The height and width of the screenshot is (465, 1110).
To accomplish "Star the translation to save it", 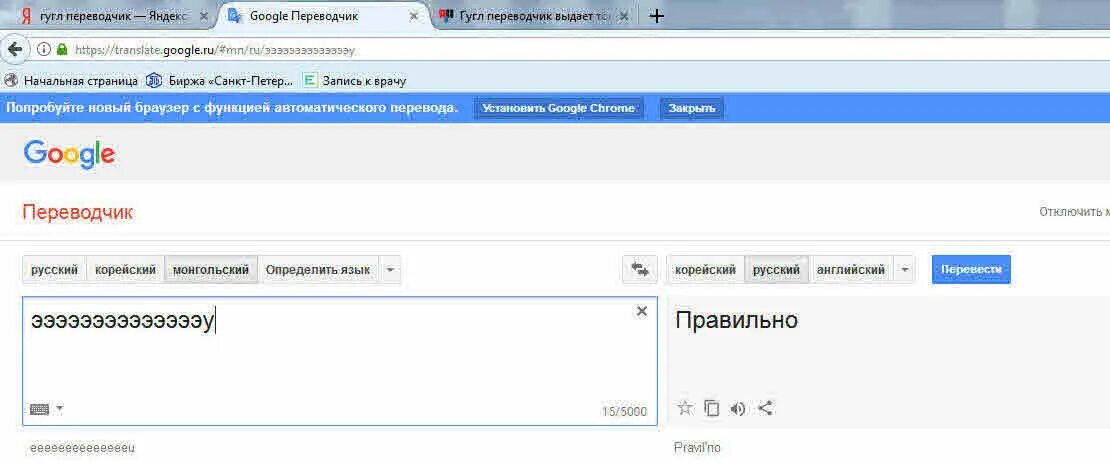I will [x=685, y=408].
